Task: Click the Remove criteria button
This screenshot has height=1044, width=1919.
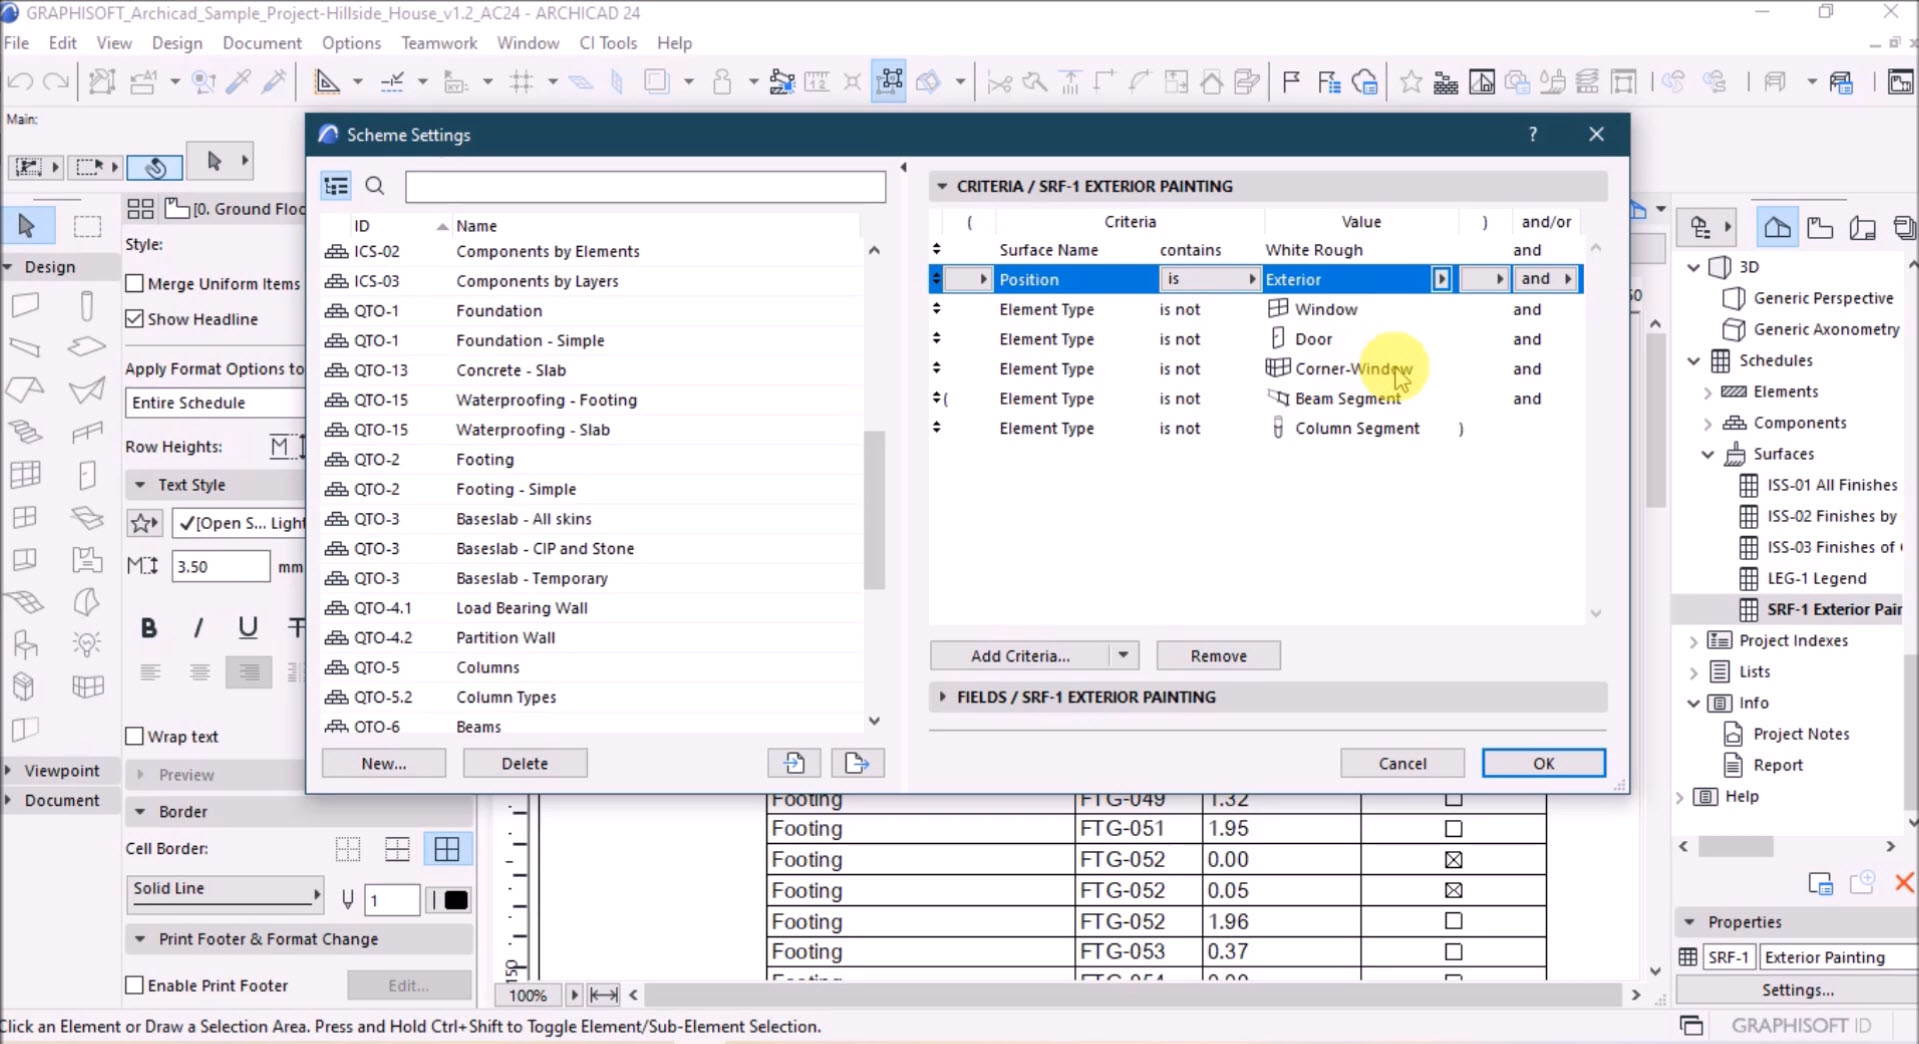Action: coord(1218,656)
